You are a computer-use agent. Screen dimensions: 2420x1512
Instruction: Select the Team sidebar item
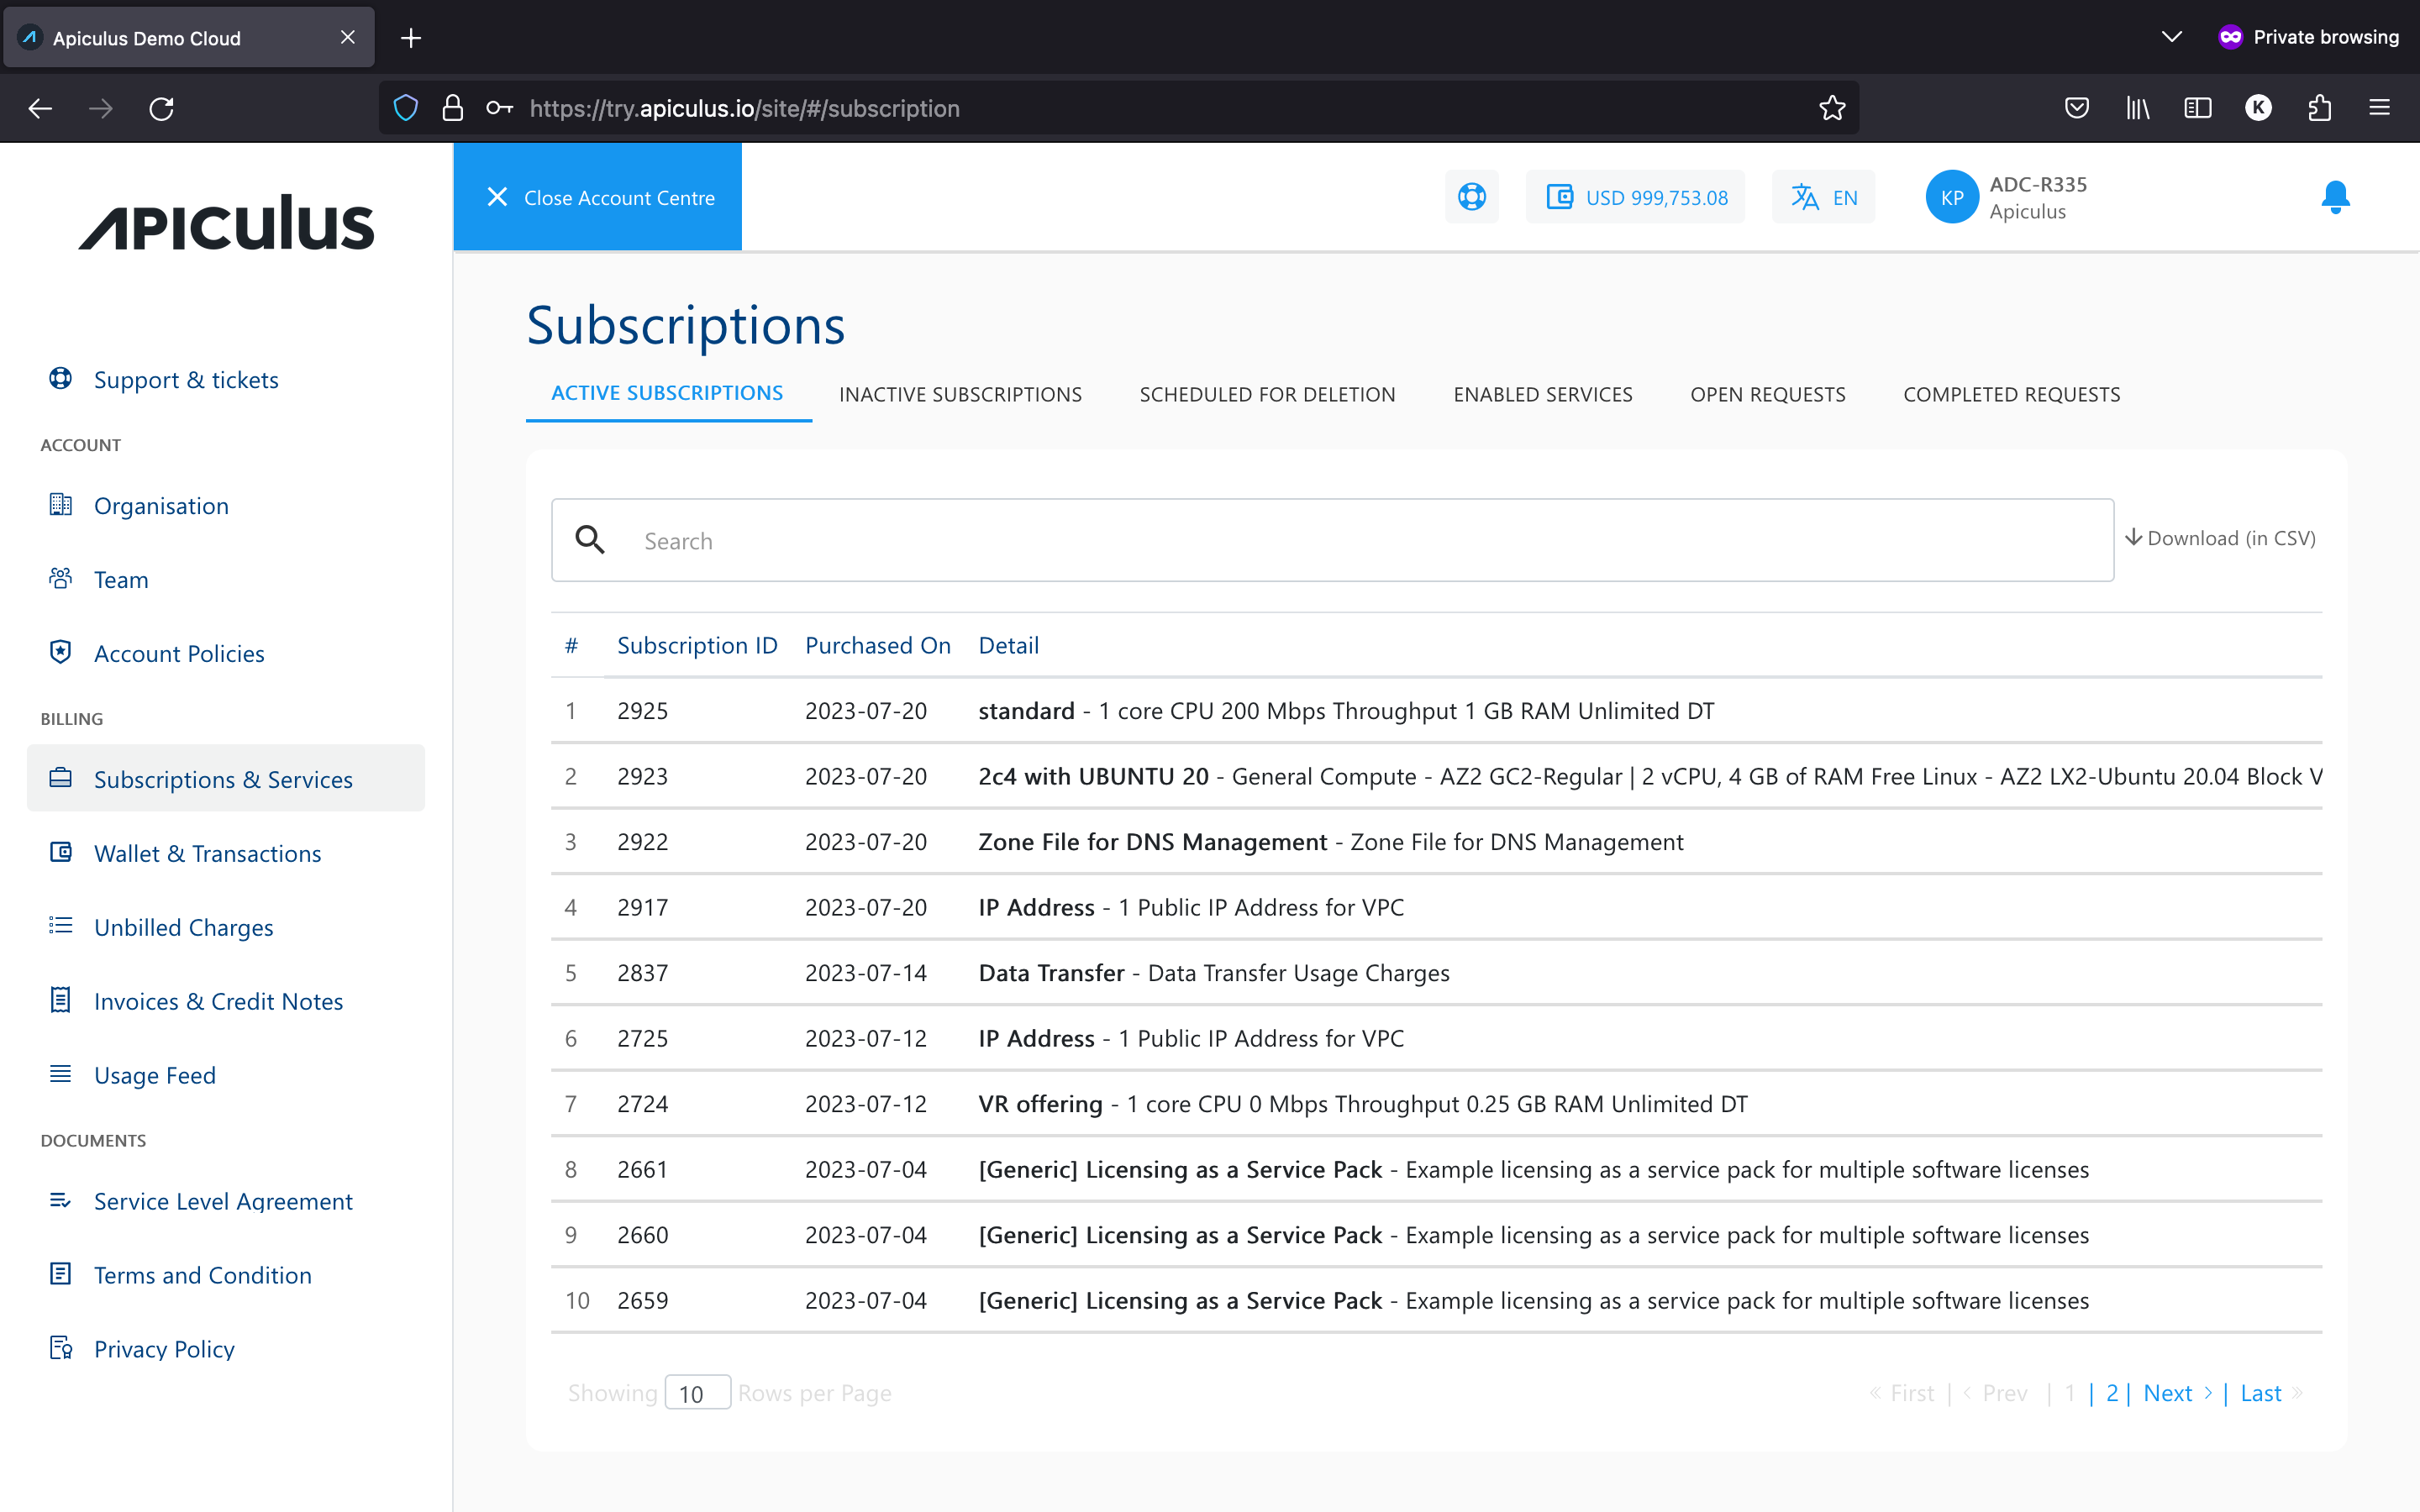pos(120,579)
